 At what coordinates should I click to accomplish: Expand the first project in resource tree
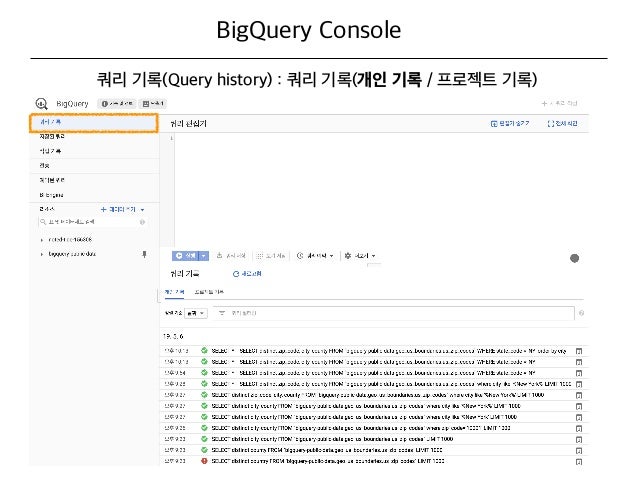coord(42,240)
